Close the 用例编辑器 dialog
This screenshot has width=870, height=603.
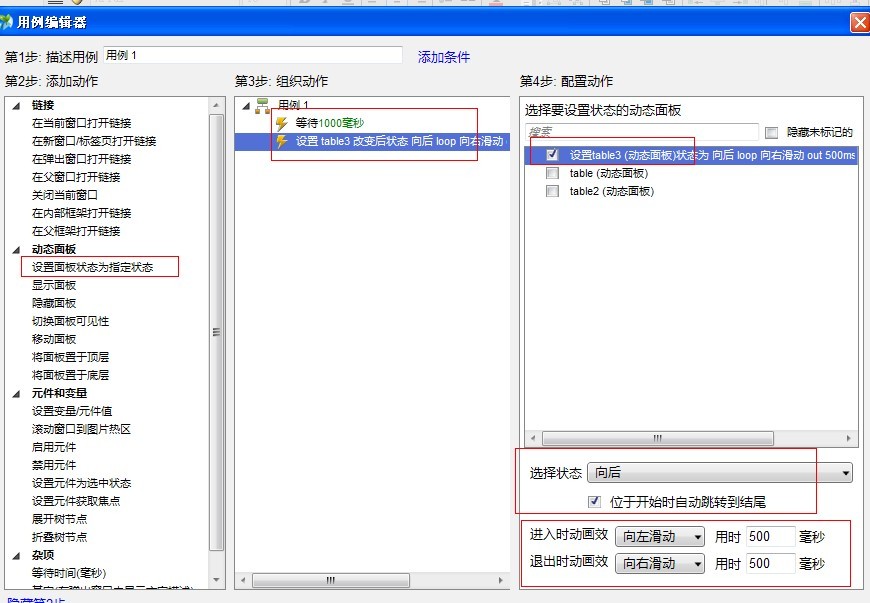click(x=860, y=23)
